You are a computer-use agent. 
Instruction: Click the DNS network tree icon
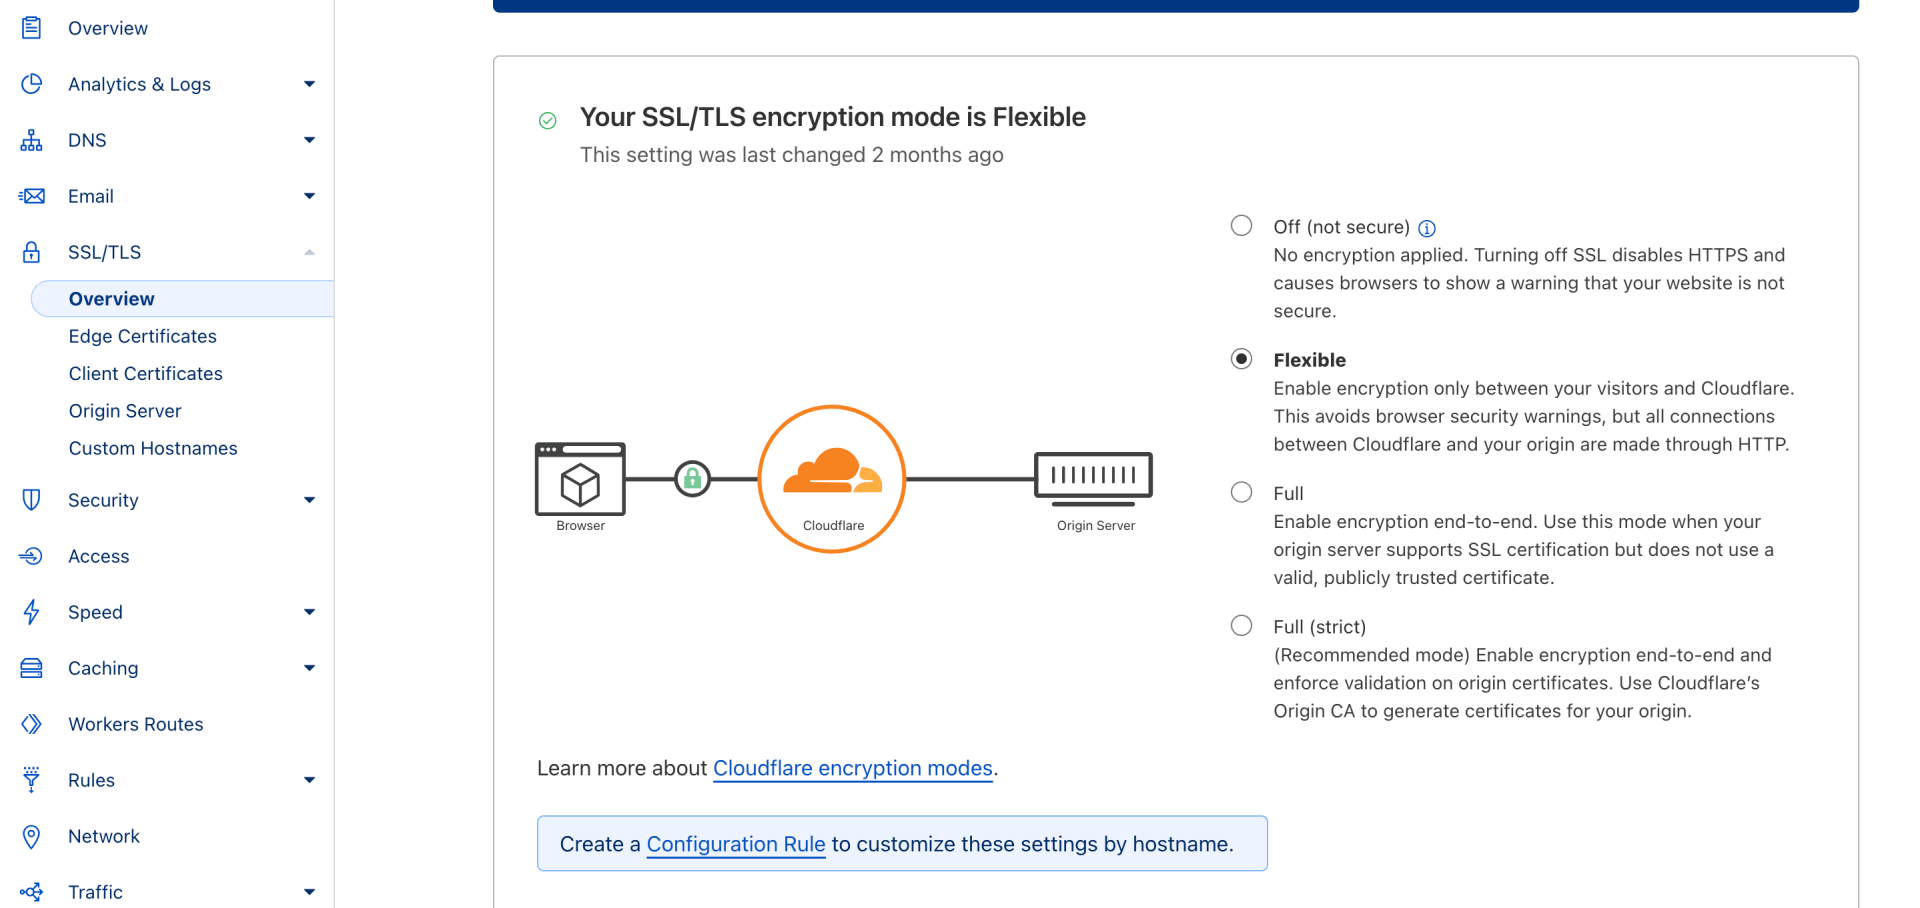pyautogui.click(x=31, y=140)
